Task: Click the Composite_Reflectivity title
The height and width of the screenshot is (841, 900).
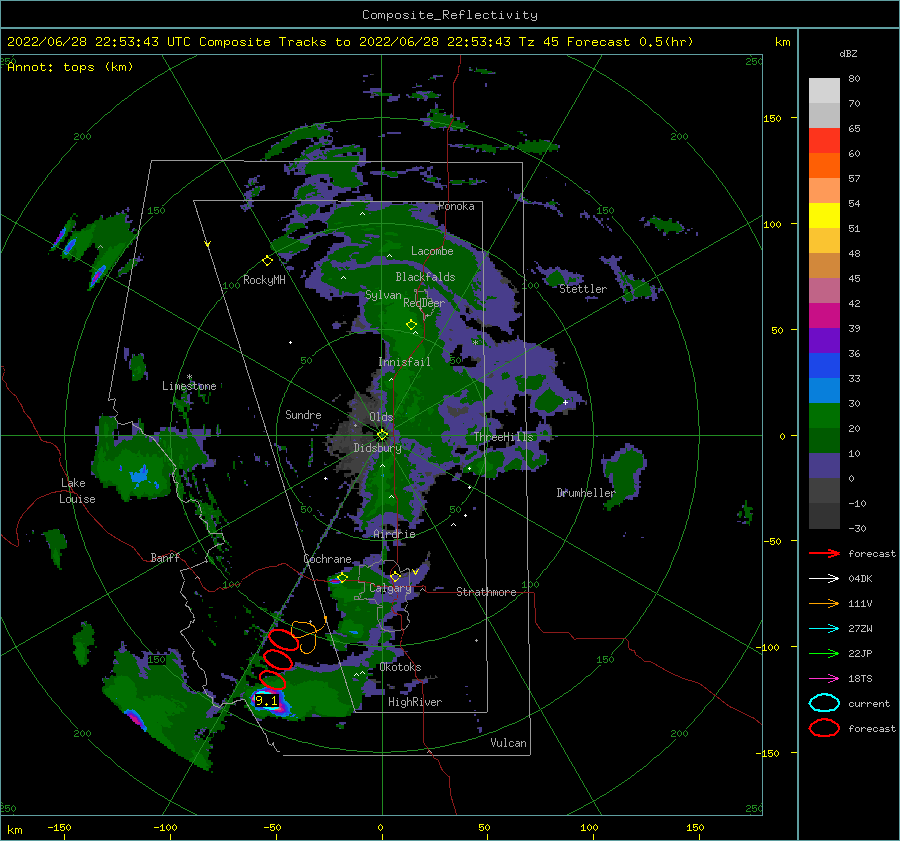Action: [450, 15]
